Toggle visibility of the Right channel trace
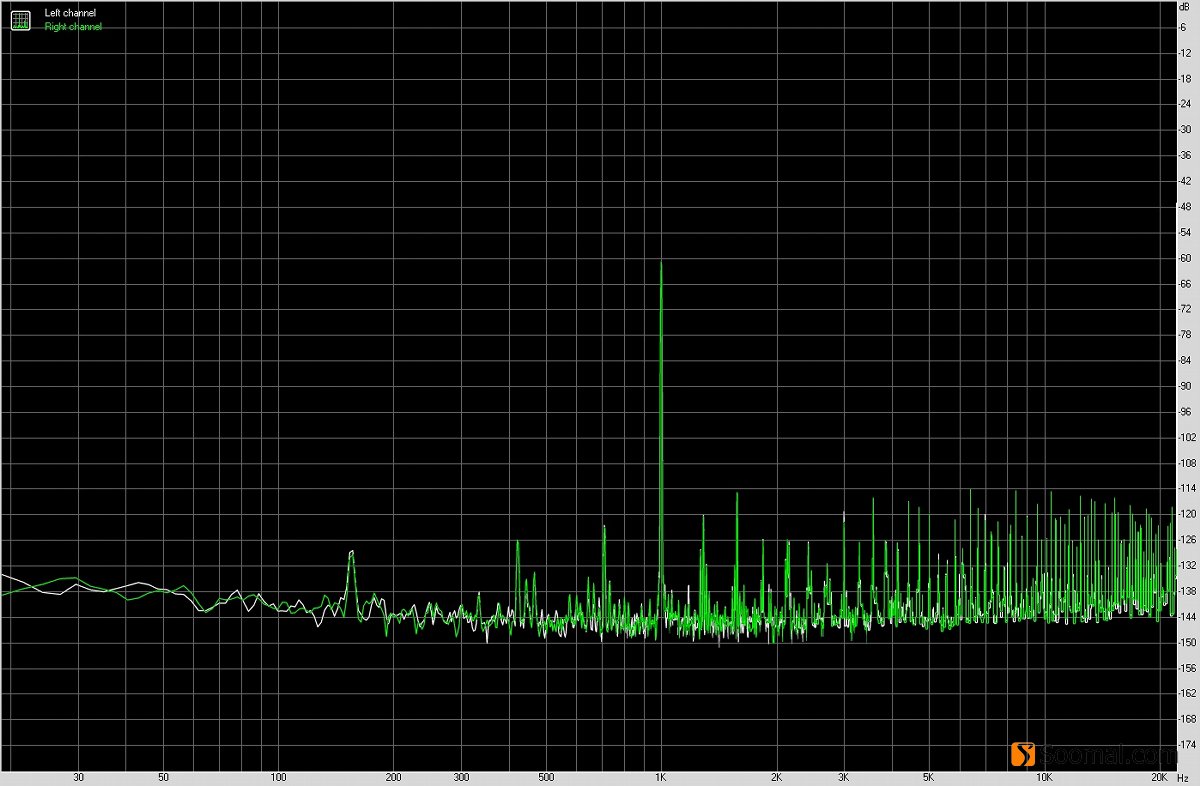 tap(72, 26)
